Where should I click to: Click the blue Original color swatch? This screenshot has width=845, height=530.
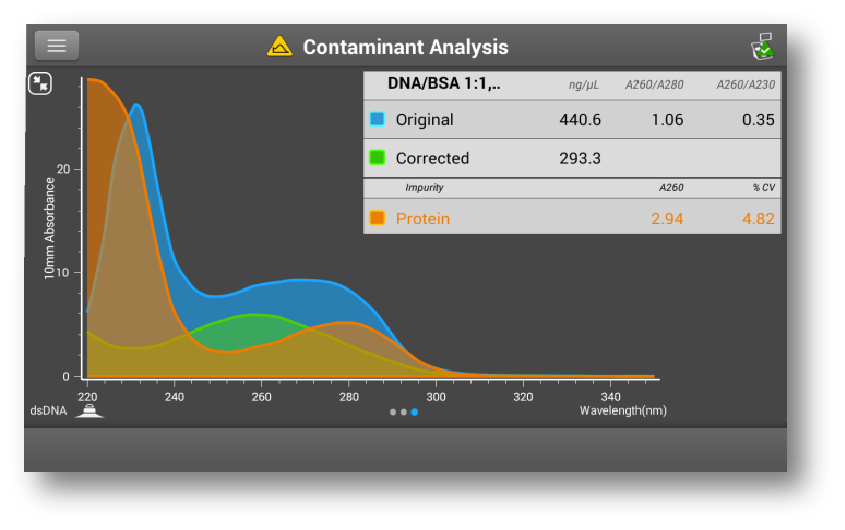(x=377, y=119)
